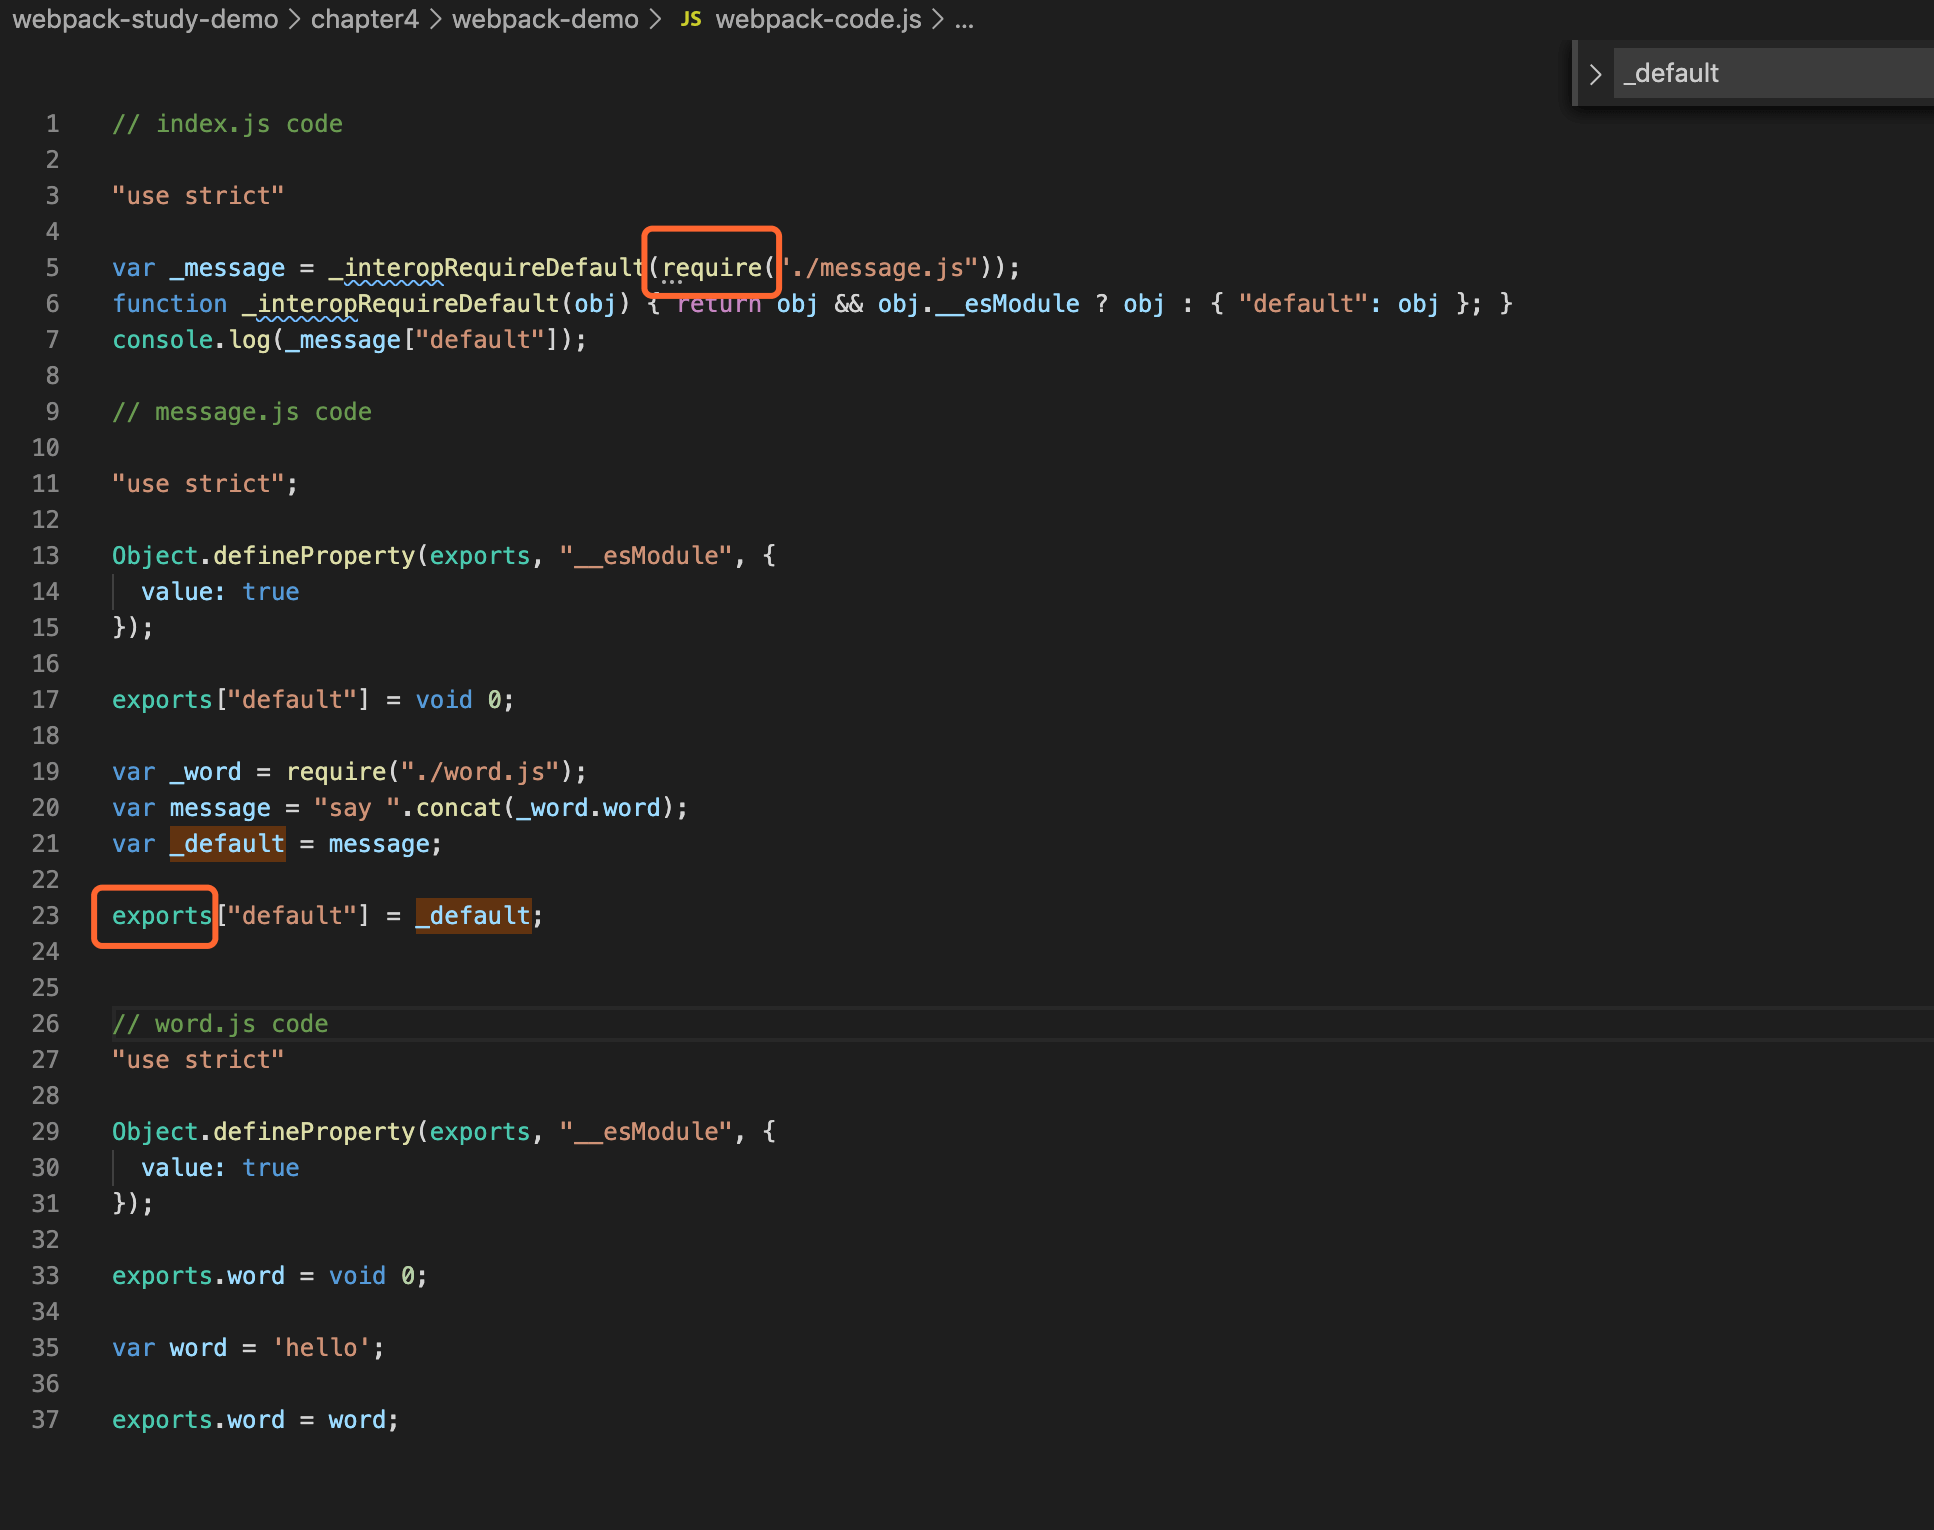Screen dimensions: 1934x1530
Task: Click webpack-code.js breadcrumb item
Action: [818, 19]
